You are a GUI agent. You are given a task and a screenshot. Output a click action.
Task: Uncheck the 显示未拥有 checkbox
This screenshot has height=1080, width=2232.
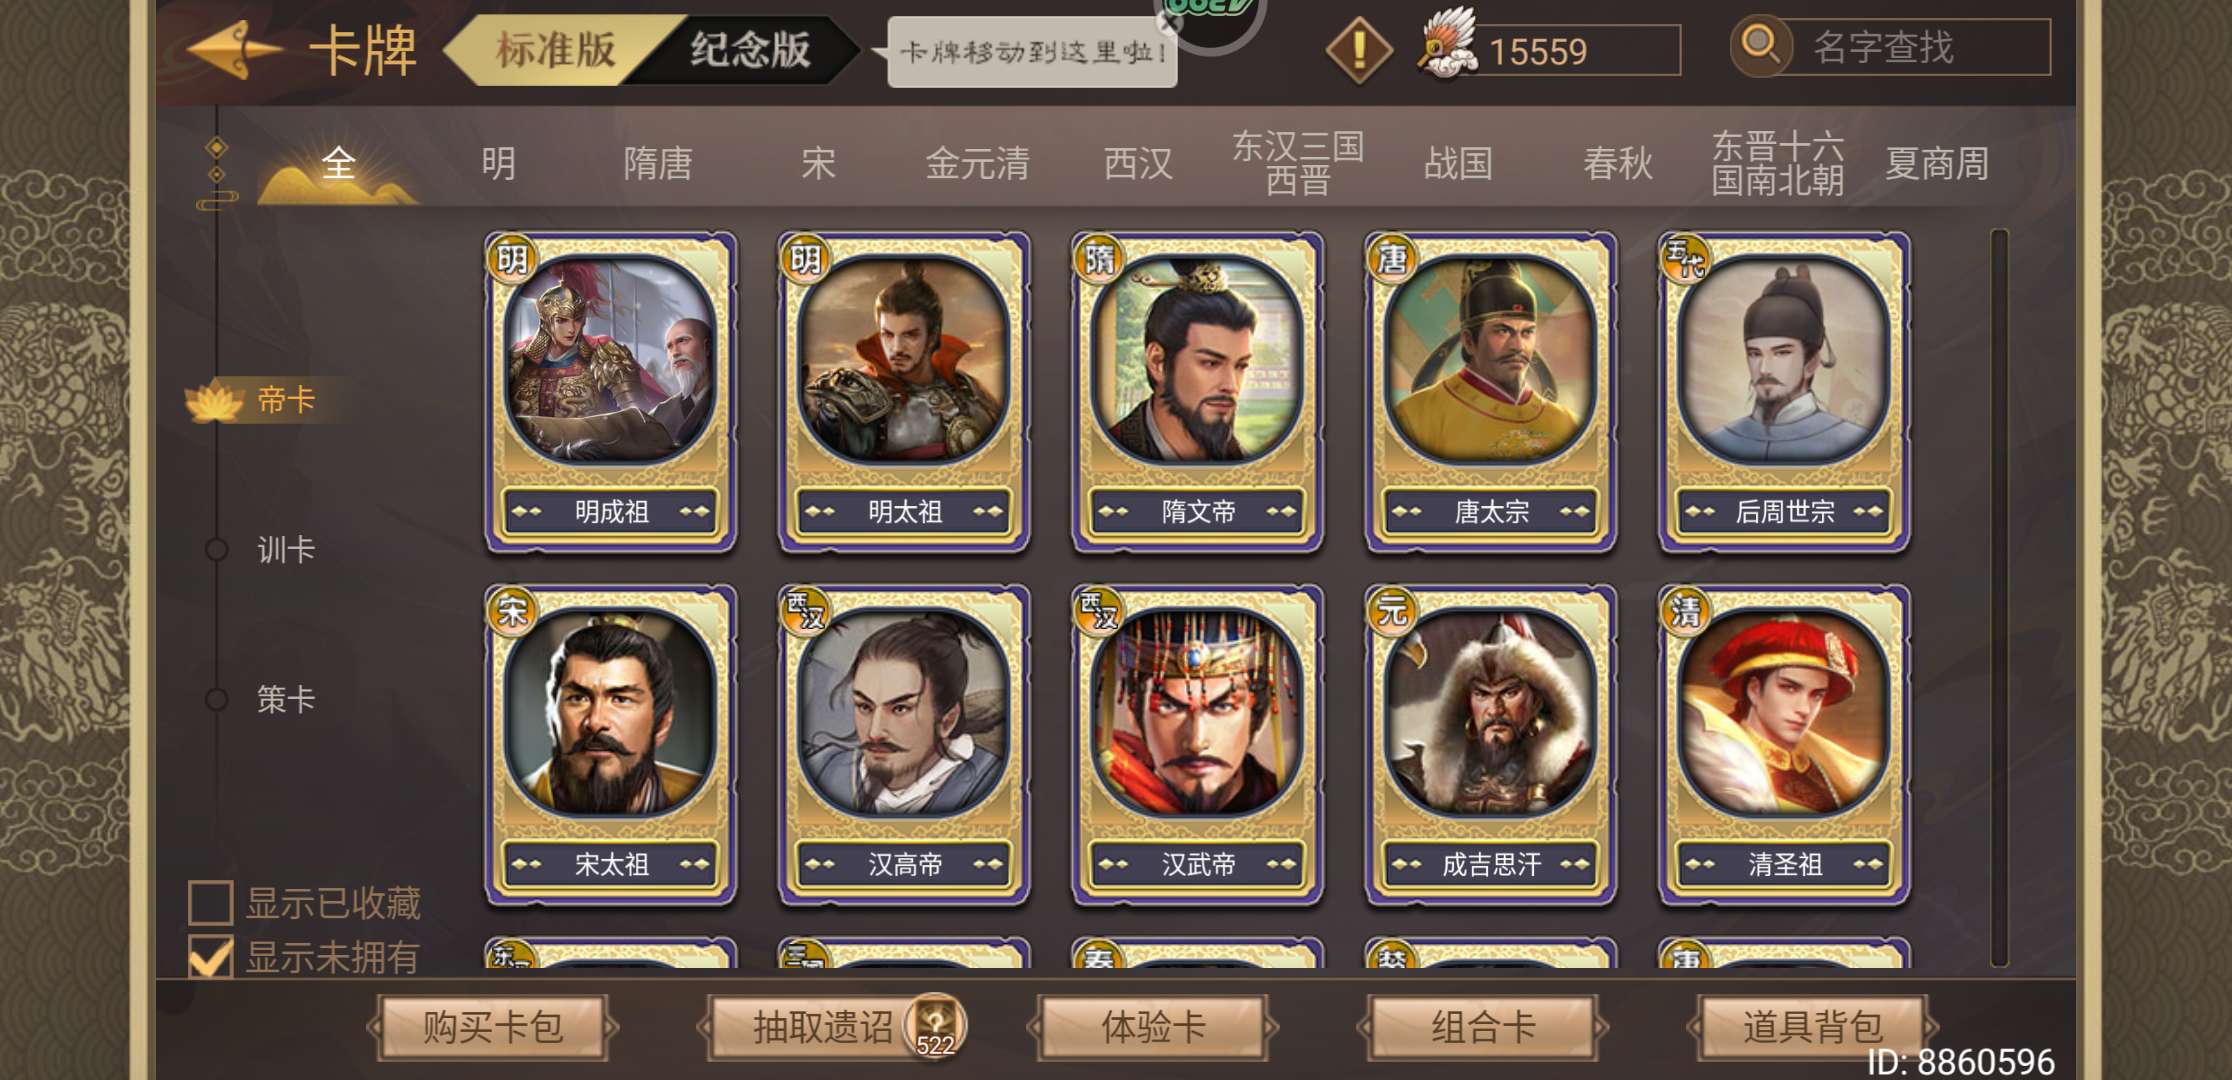[x=210, y=956]
